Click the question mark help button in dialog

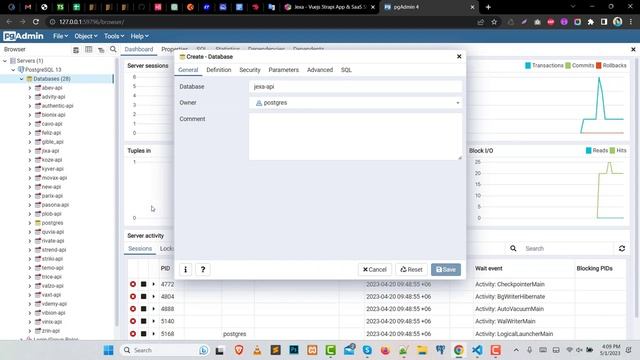coord(203,269)
